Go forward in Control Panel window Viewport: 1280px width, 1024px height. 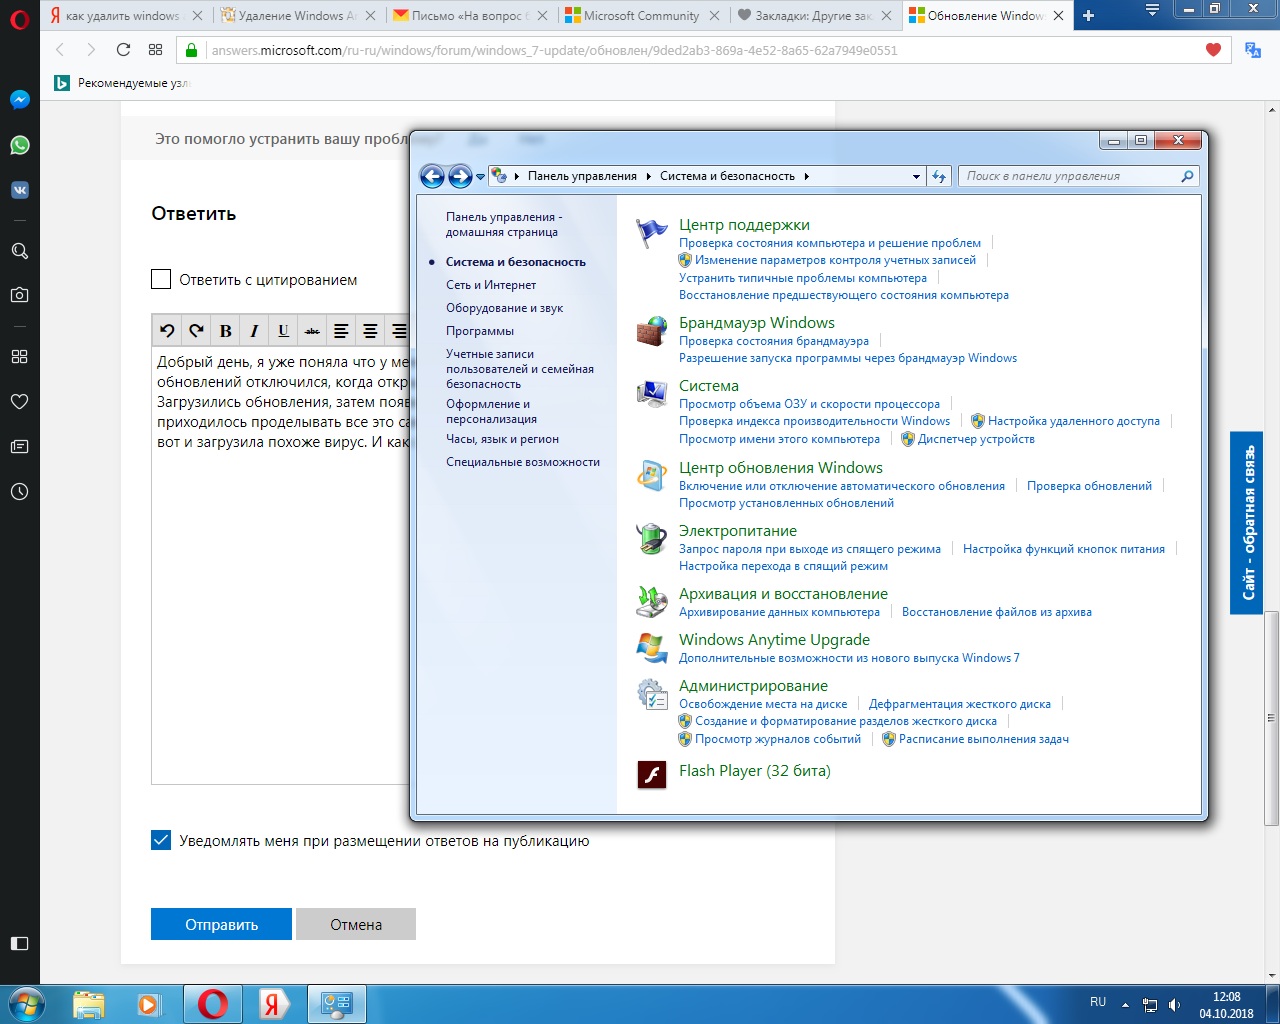pos(460,176)
